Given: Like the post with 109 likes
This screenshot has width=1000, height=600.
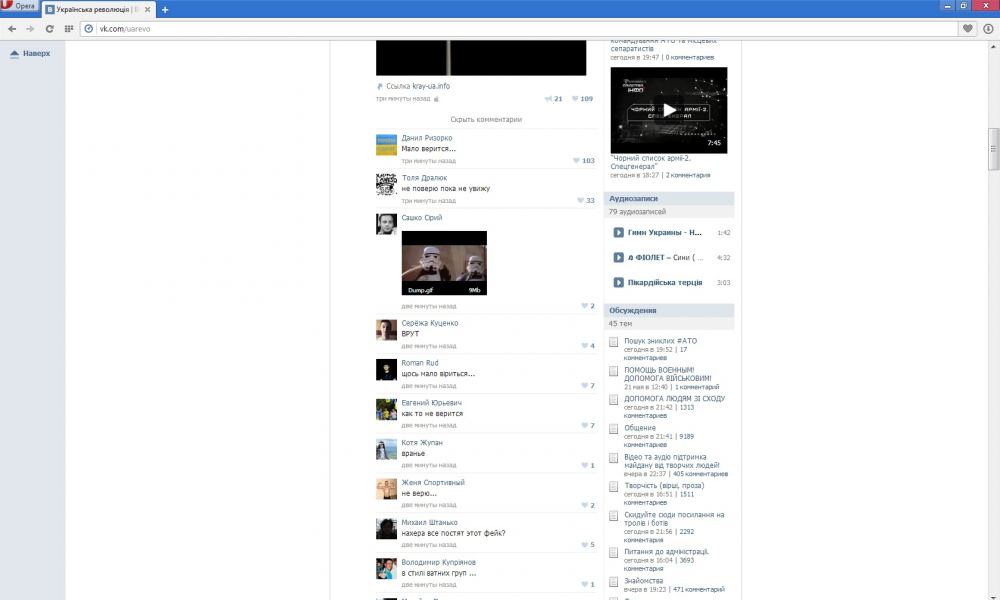Looking at the screenshot, I should 582,99.
